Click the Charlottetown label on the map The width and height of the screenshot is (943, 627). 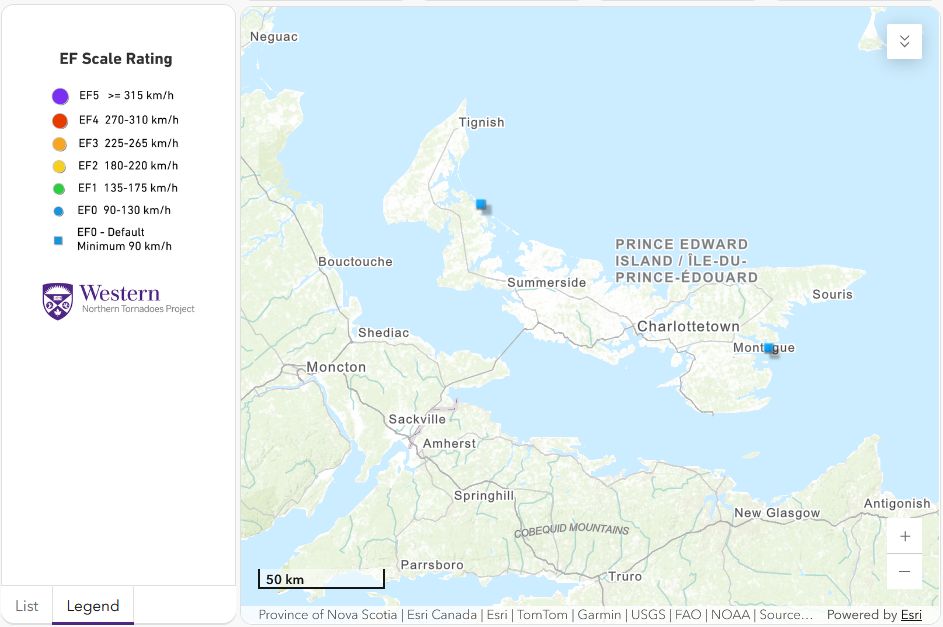pos(688,326)
